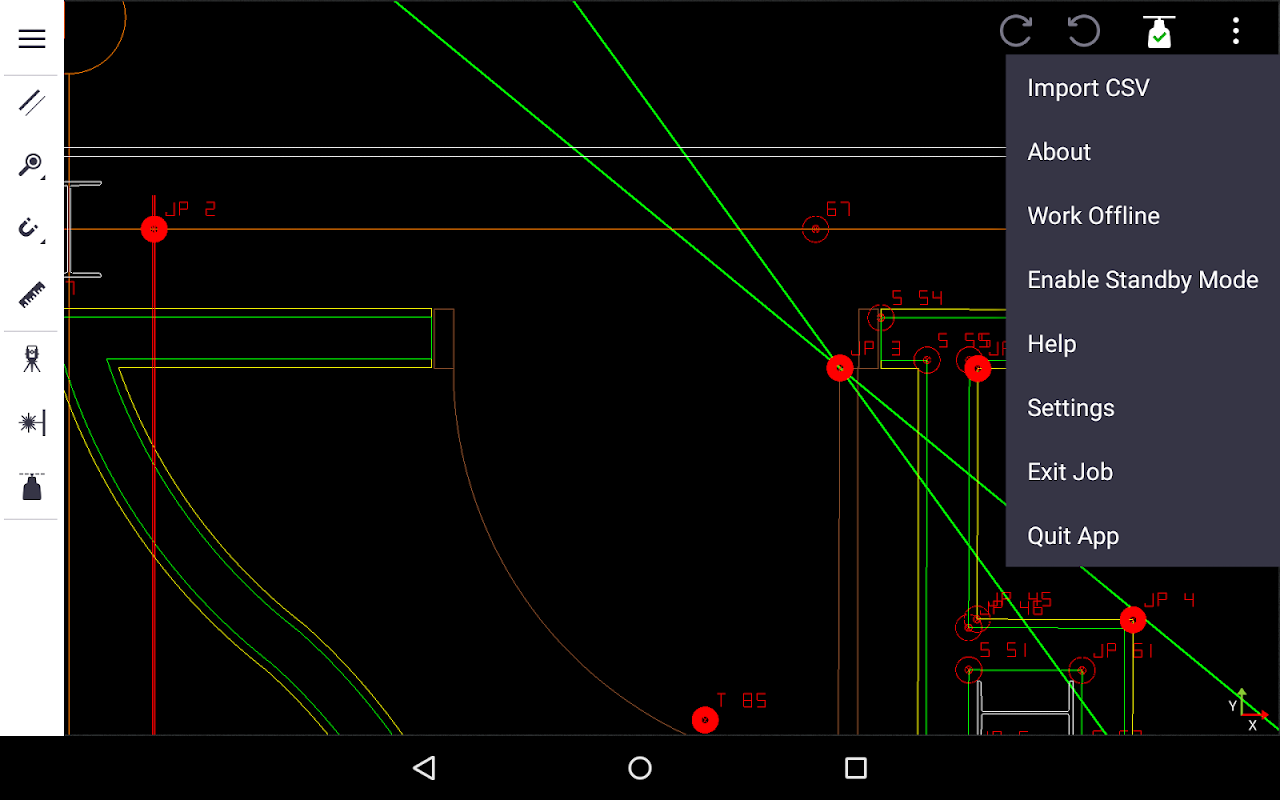Image resolution: width=1280 pixels, height=800 pixels.
Task: Click the redo arrow icon
Action: coord(1016,31)
